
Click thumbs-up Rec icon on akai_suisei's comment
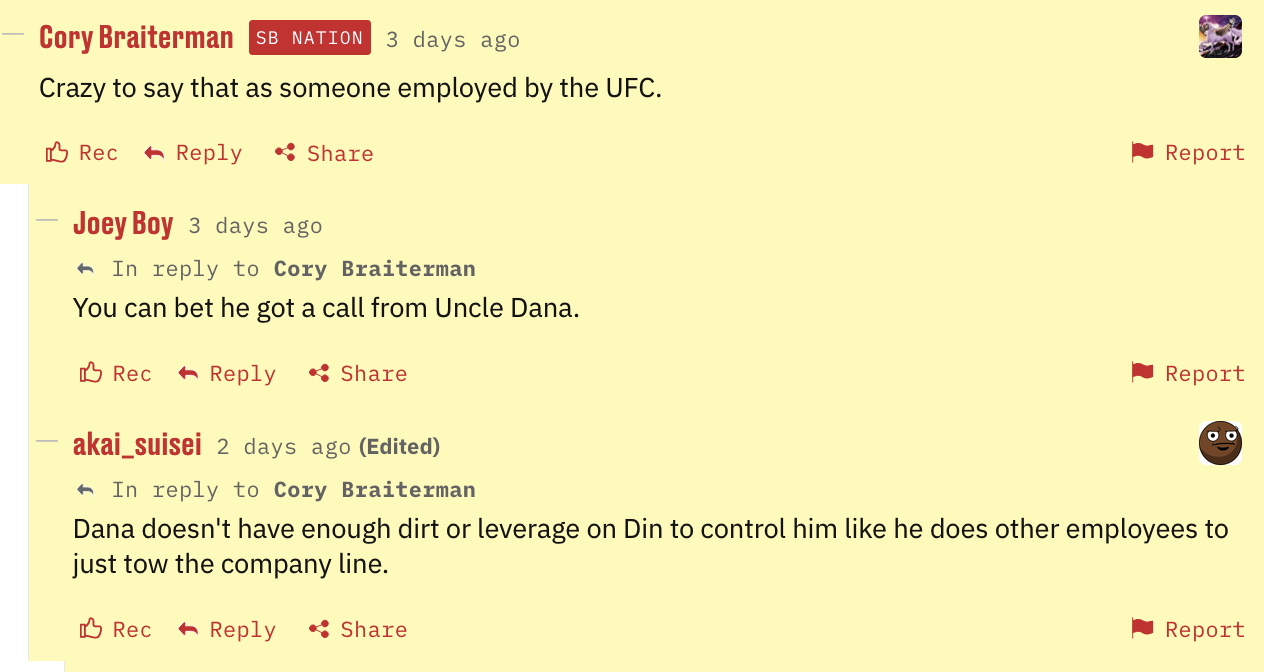[91, 630]
